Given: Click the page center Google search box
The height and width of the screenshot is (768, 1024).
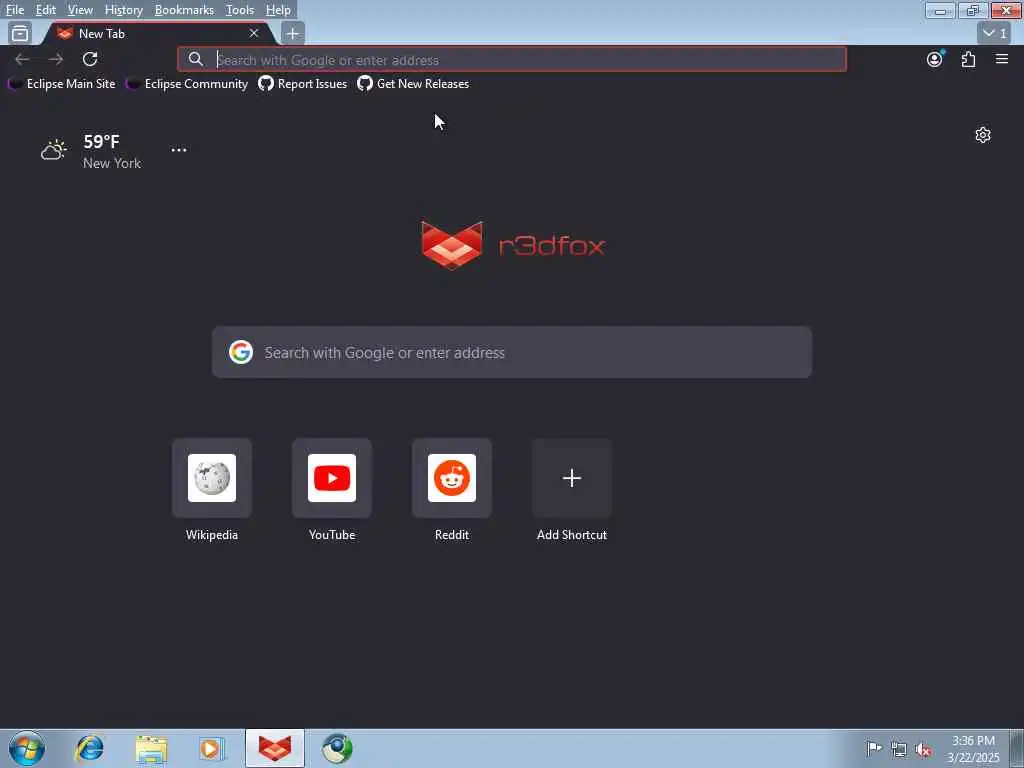Looking at the screenshot, I should click(x=512, y=352).
